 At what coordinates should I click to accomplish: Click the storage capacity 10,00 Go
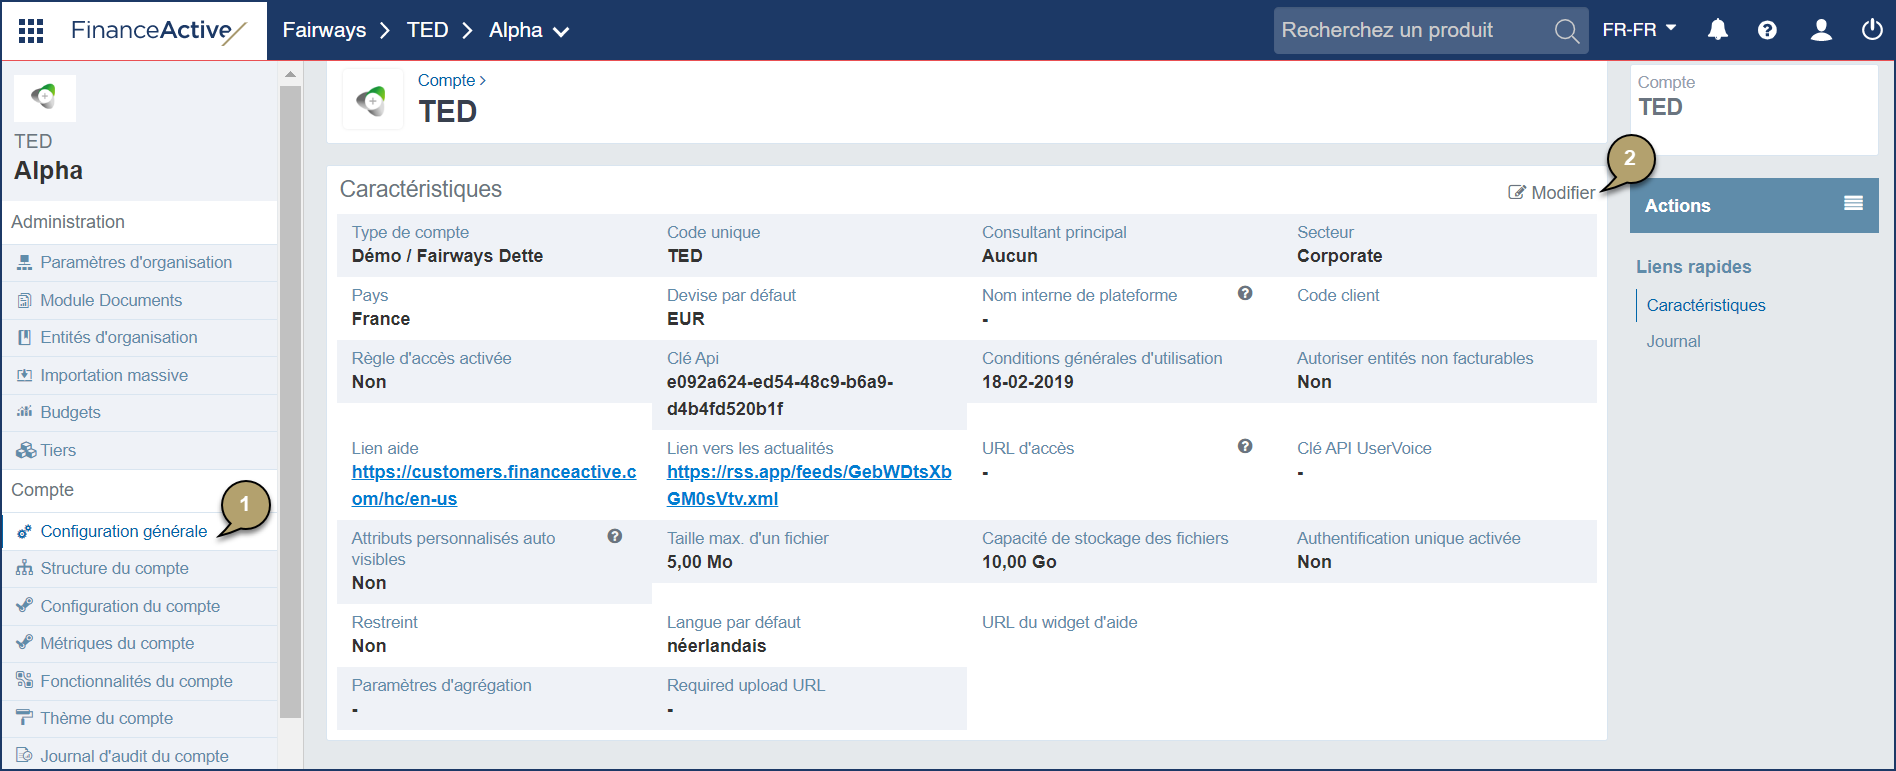coord(1019,562)
